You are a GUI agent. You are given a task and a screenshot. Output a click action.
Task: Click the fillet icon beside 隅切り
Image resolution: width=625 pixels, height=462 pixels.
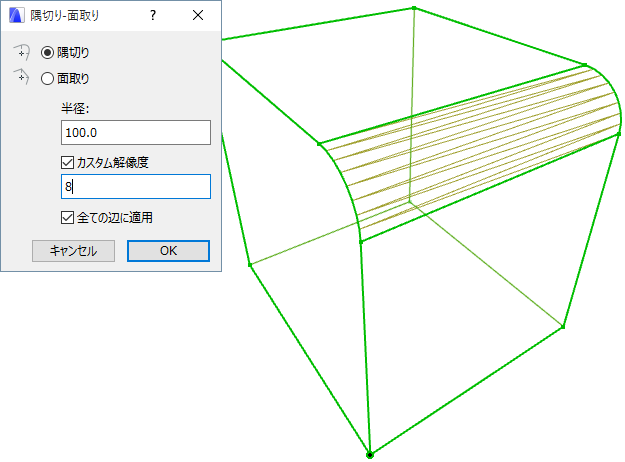pos(22,52)
